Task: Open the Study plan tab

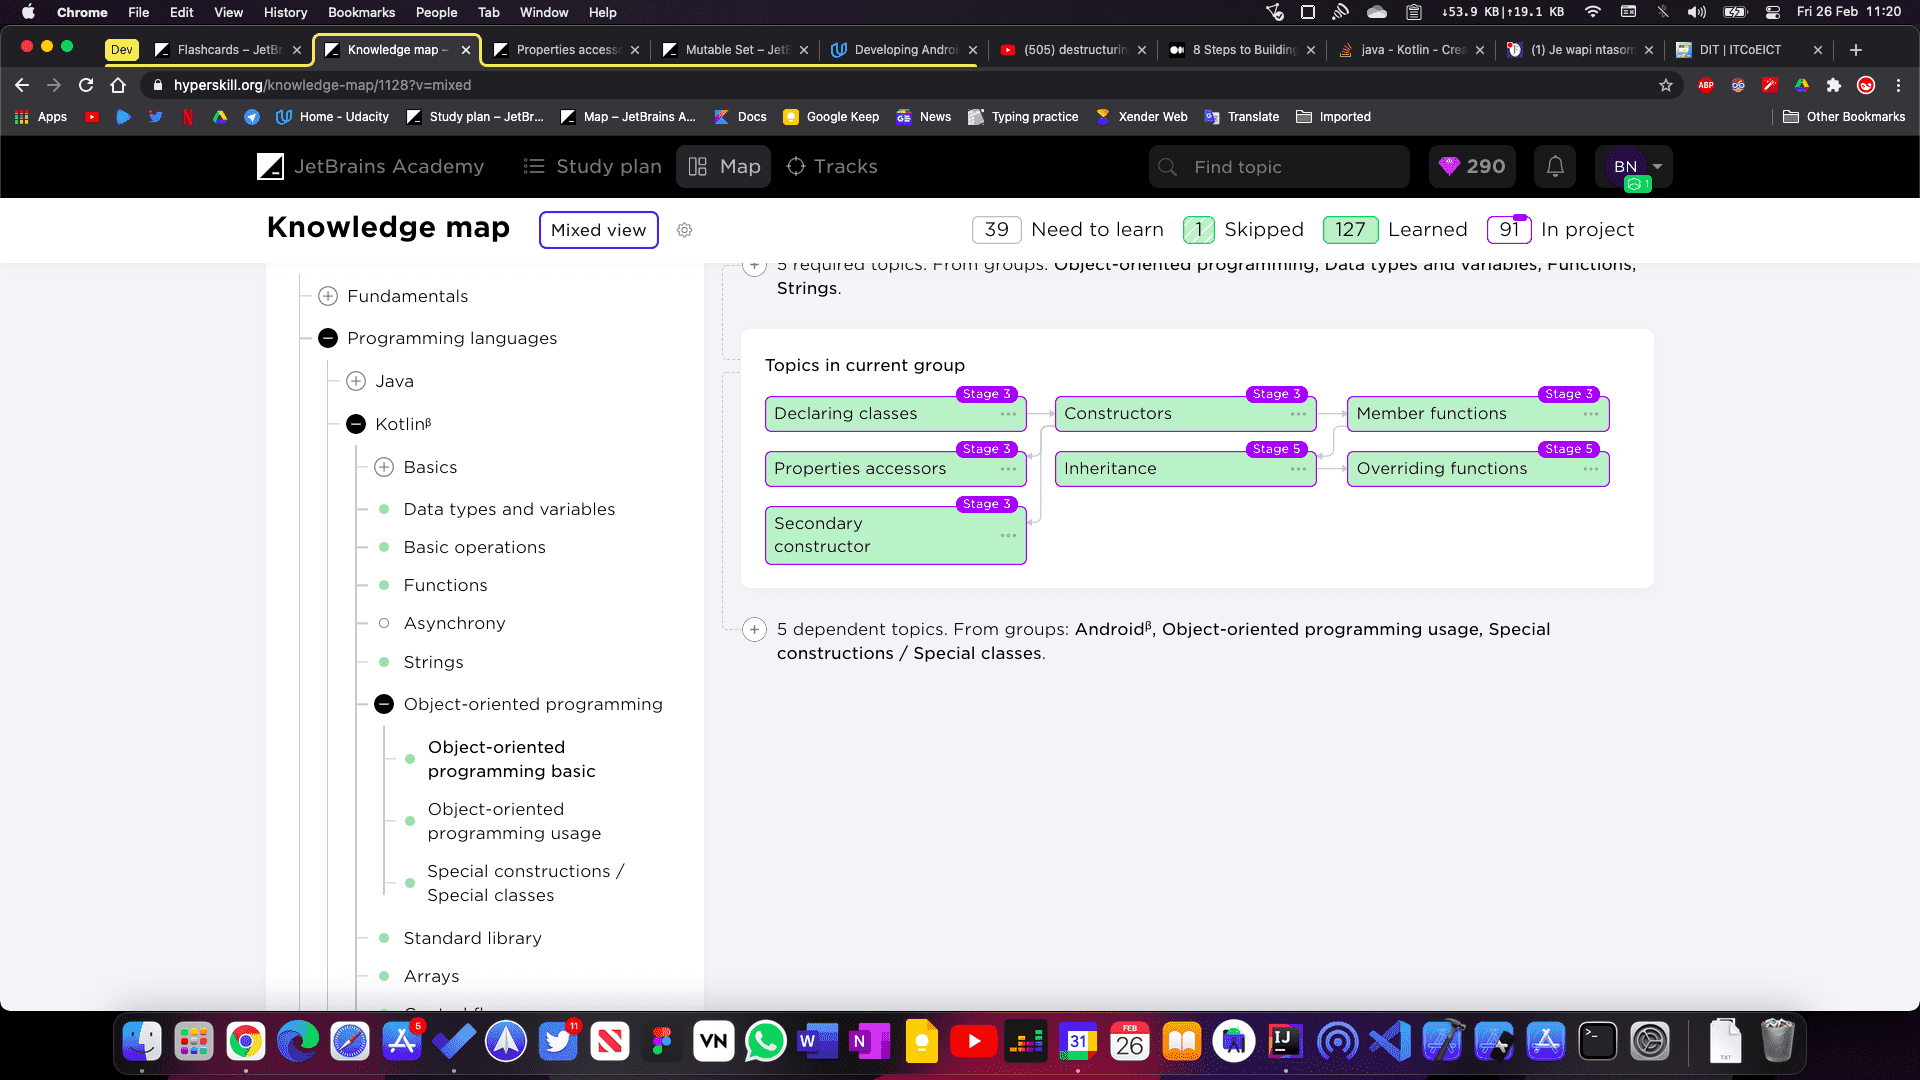Action: click(592, 167)
